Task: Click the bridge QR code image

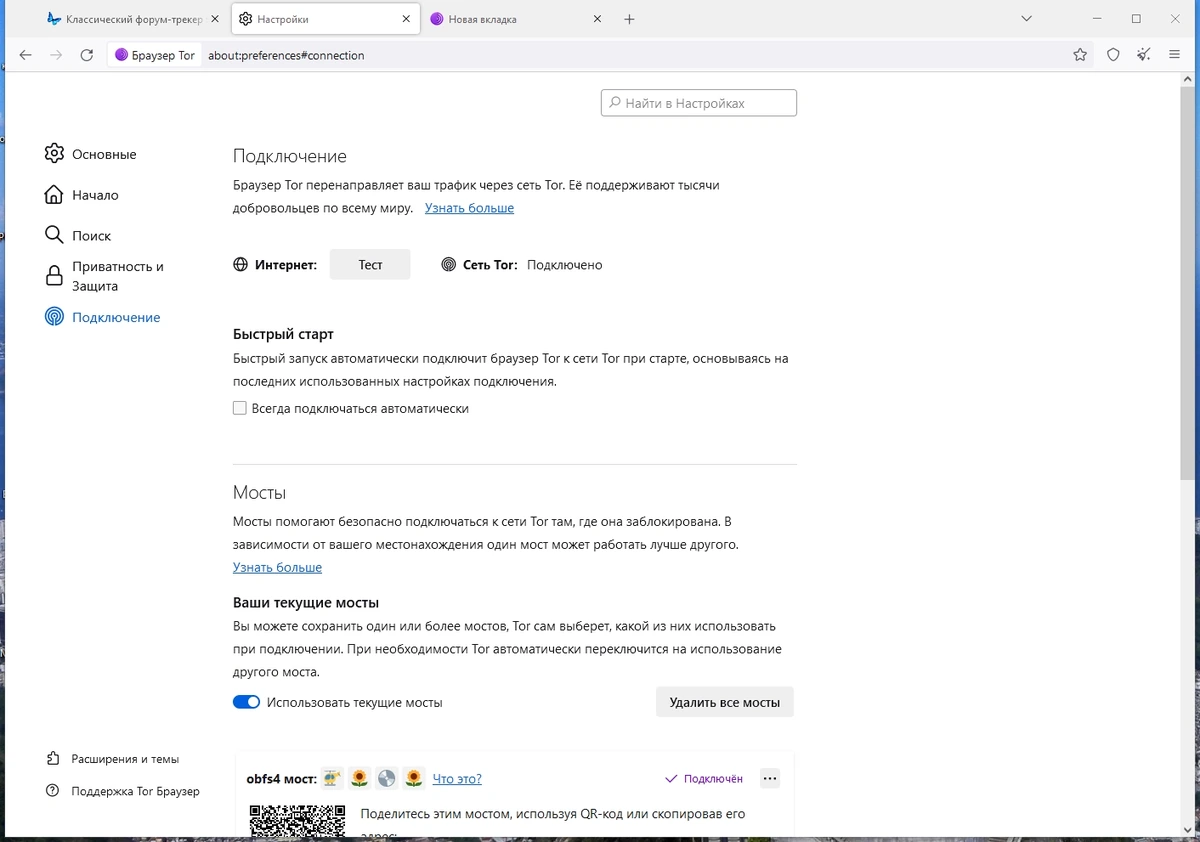Action: [x=297, y=819]
